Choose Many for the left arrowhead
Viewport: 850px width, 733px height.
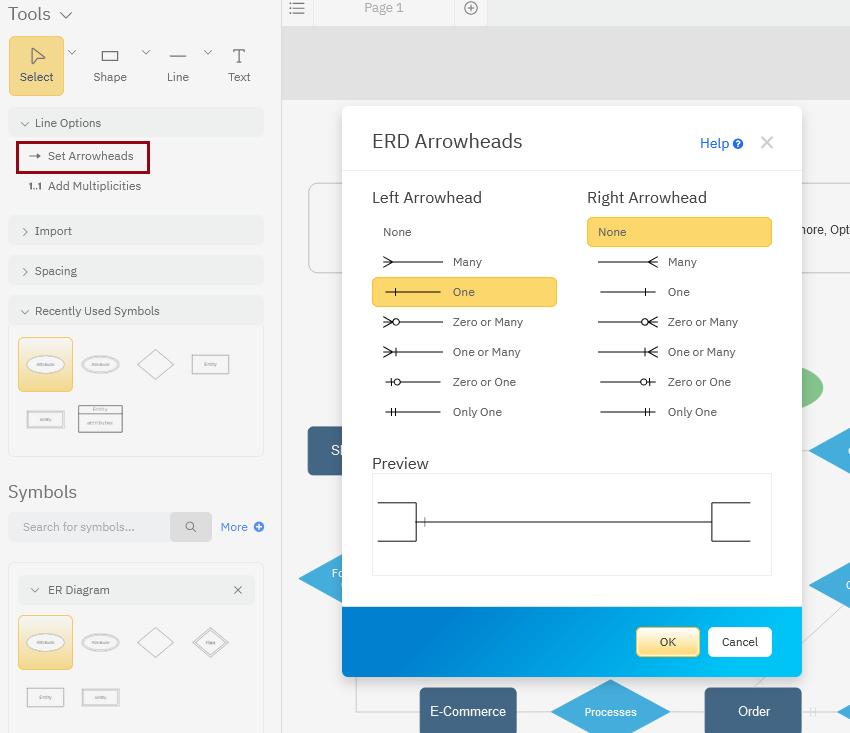[x=464, y=262]
